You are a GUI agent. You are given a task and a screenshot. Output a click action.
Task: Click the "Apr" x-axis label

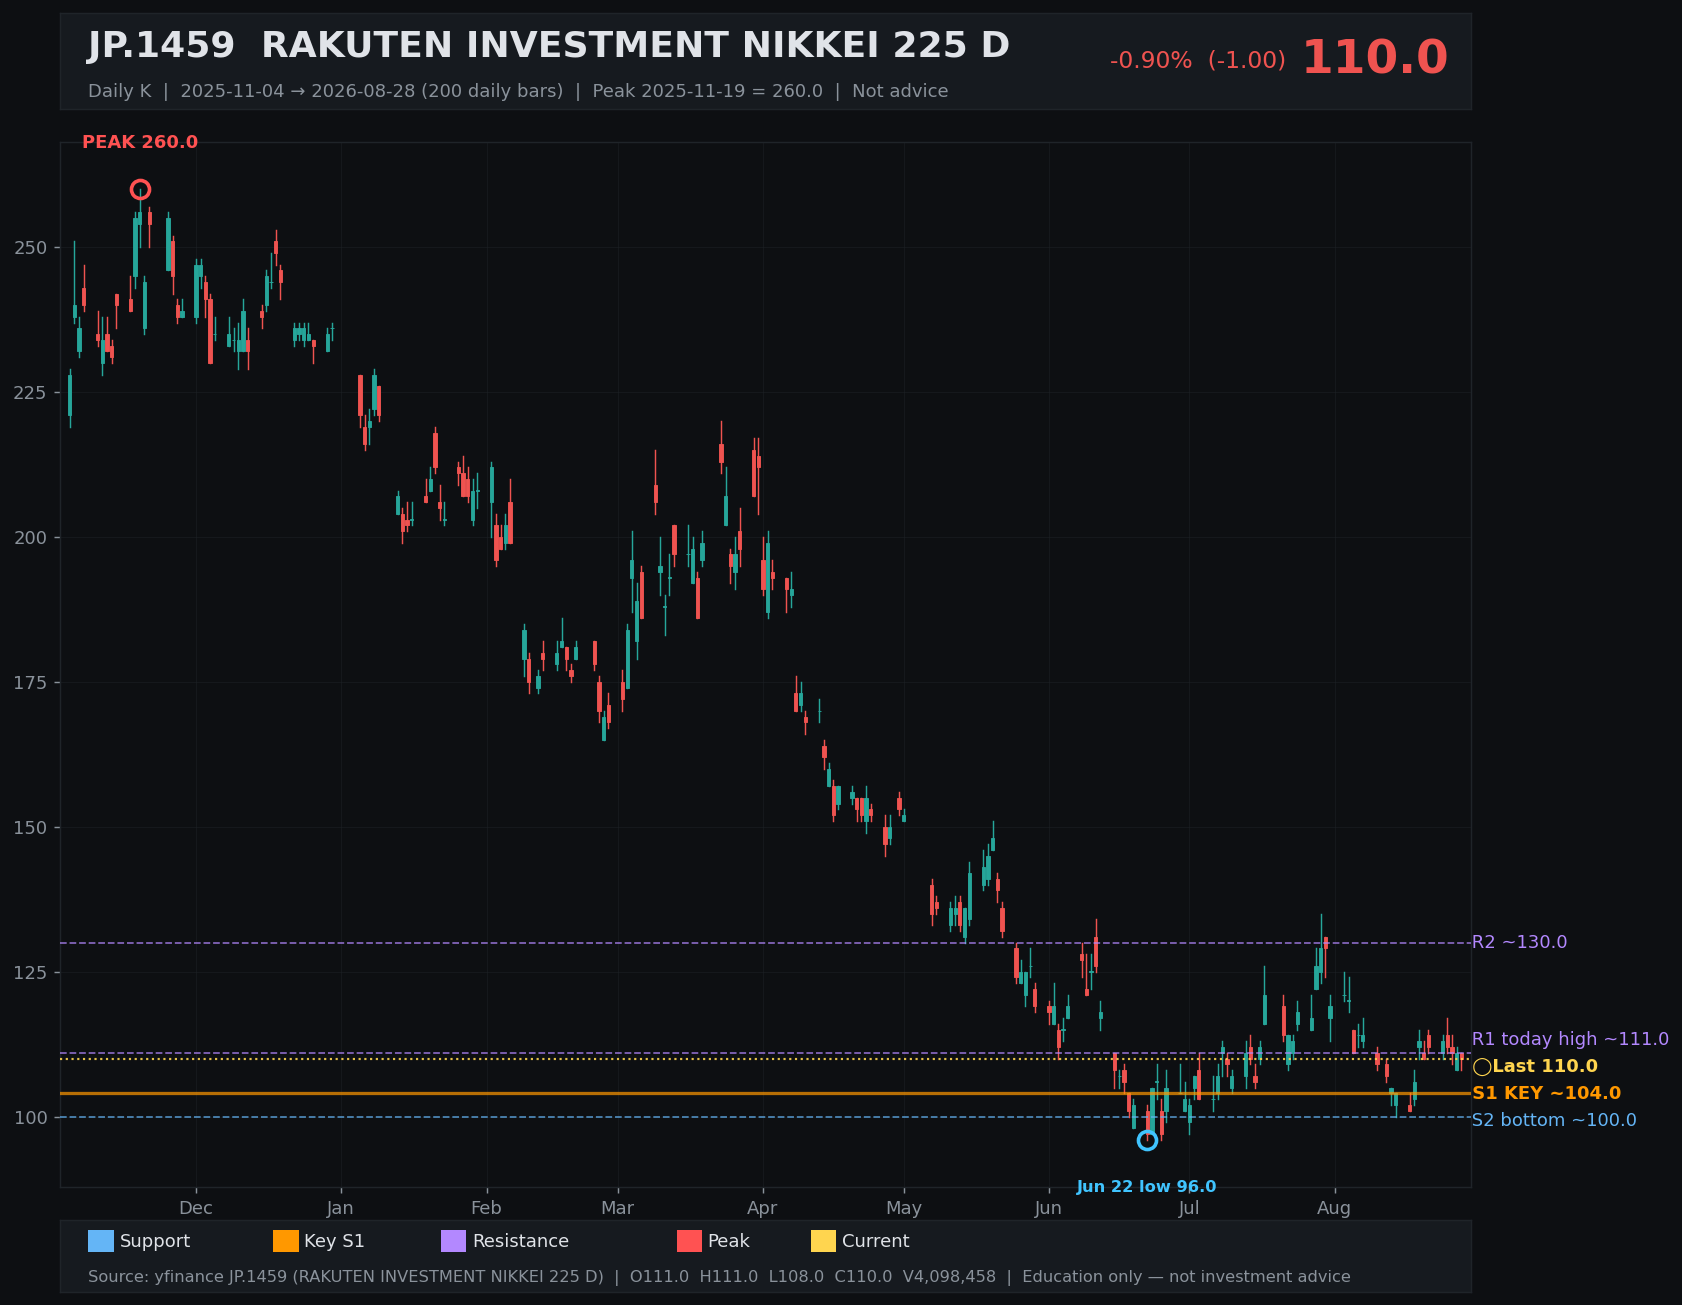click(763, 1208)
